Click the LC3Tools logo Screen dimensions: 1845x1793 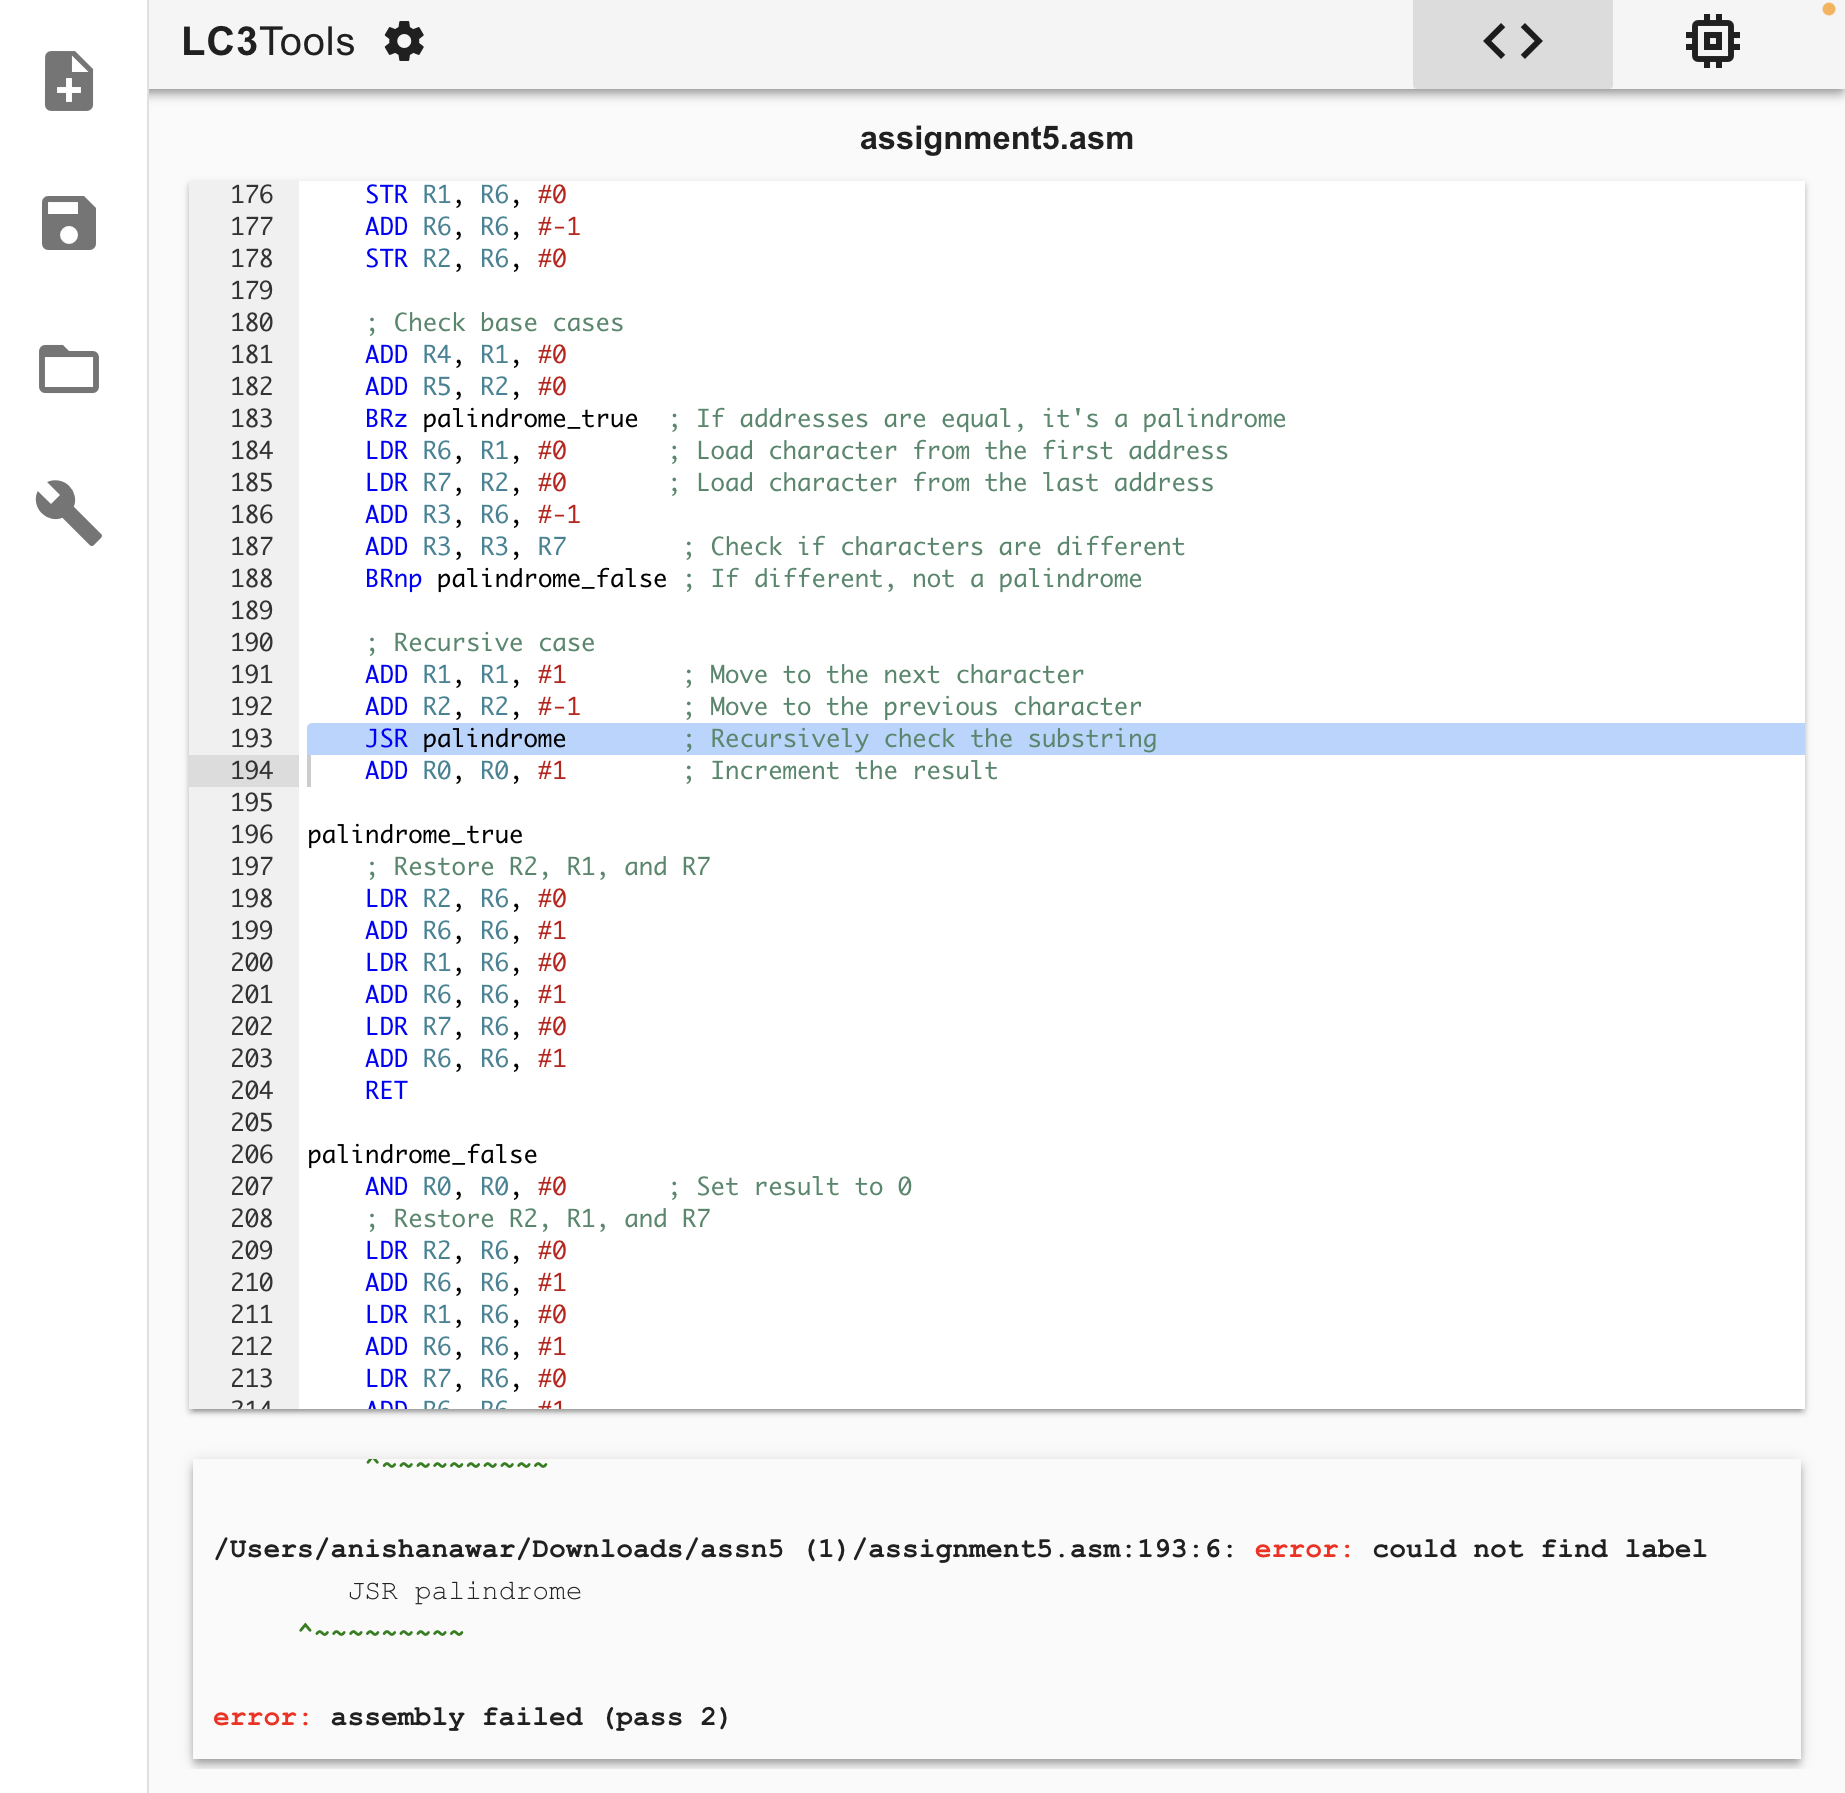268,41
